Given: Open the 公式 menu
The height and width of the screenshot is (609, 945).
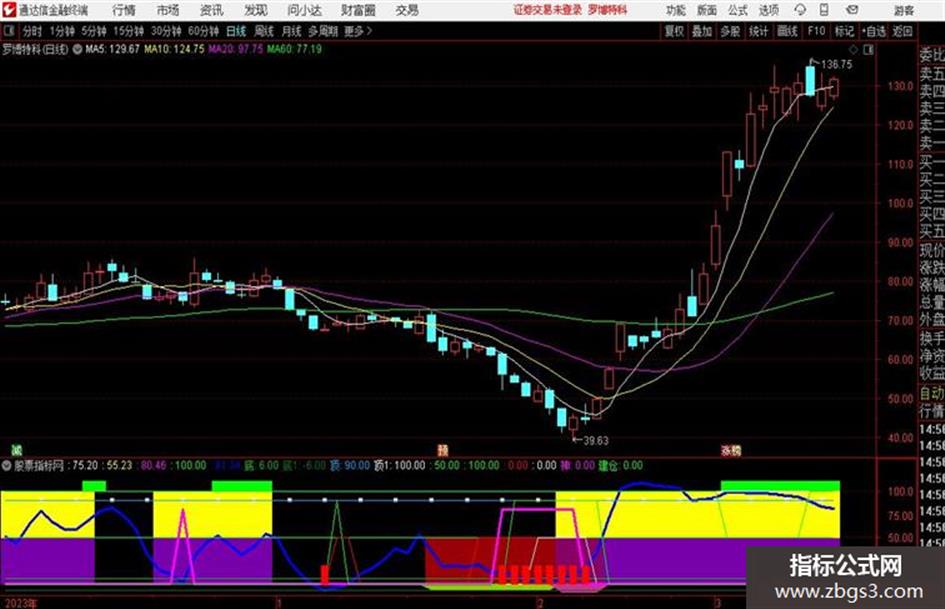Looking at the screenshot, I should tap(738, 10).
